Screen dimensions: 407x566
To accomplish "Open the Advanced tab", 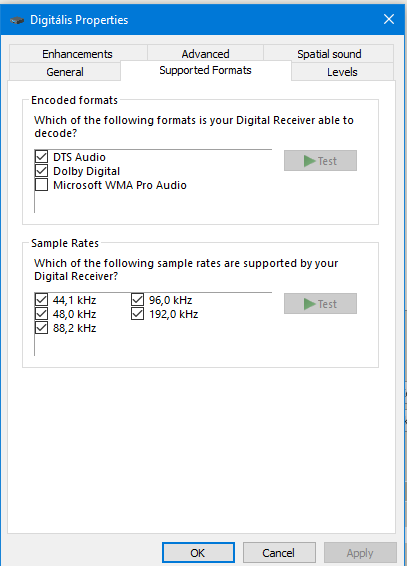I will 205,54.
